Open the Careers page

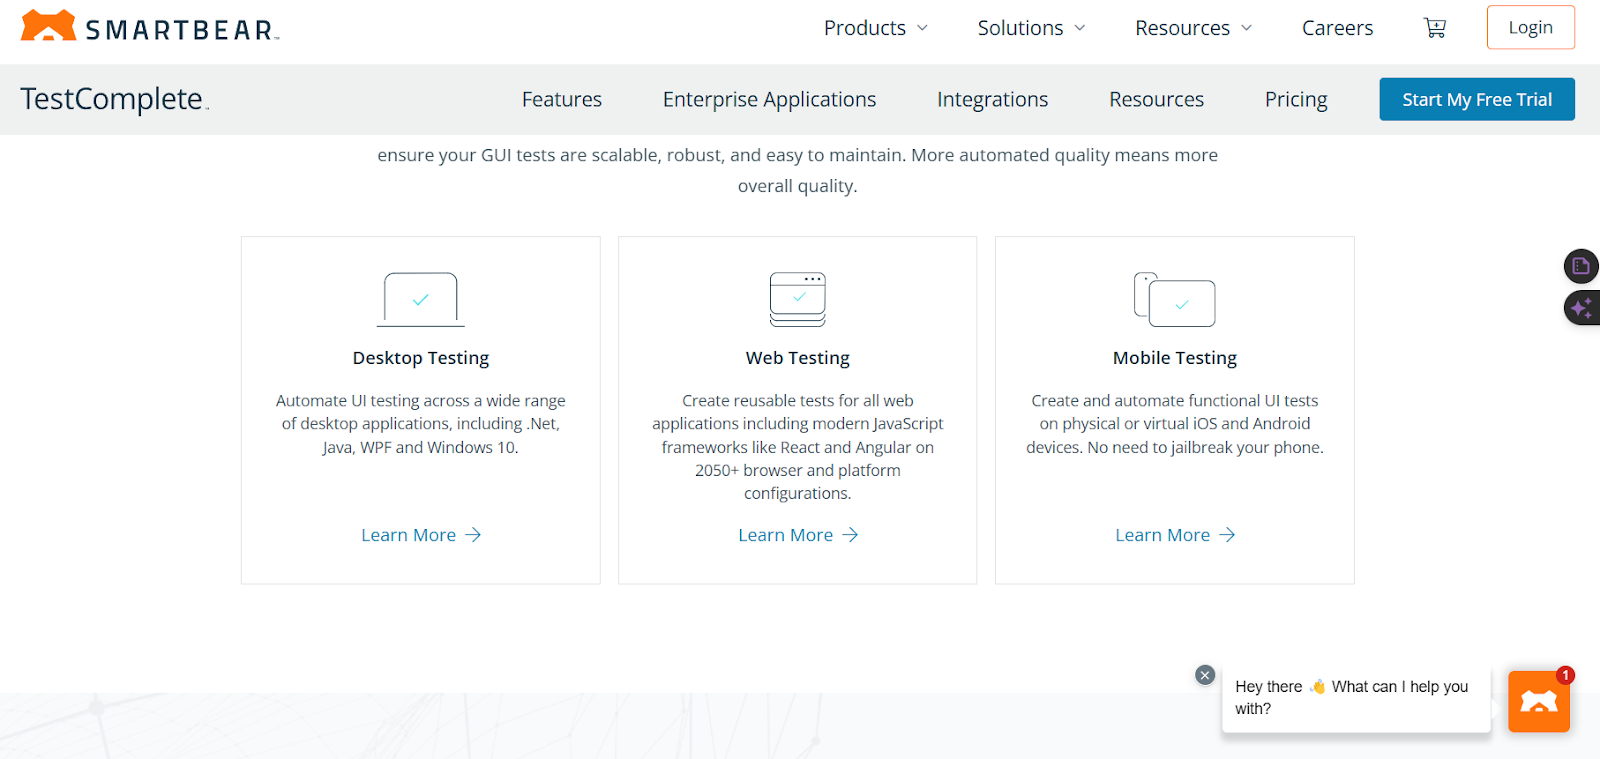[x=1337, y=28]
